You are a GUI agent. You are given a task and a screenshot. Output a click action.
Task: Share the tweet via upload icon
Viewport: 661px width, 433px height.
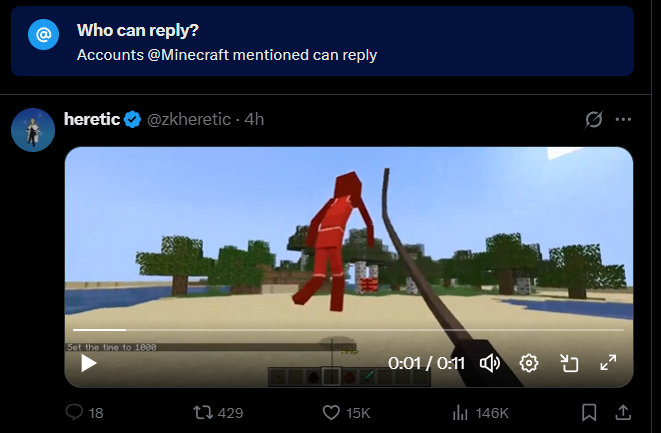[x=623, y=412]
